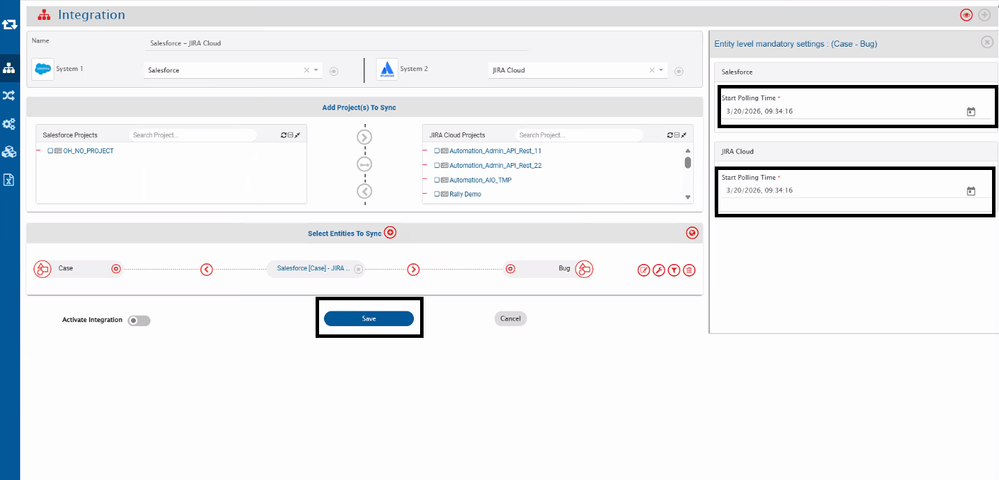Tick the Automation_AIO_TMP checkbox
This screenshot has width=999, height=480.
pos(437,180)
